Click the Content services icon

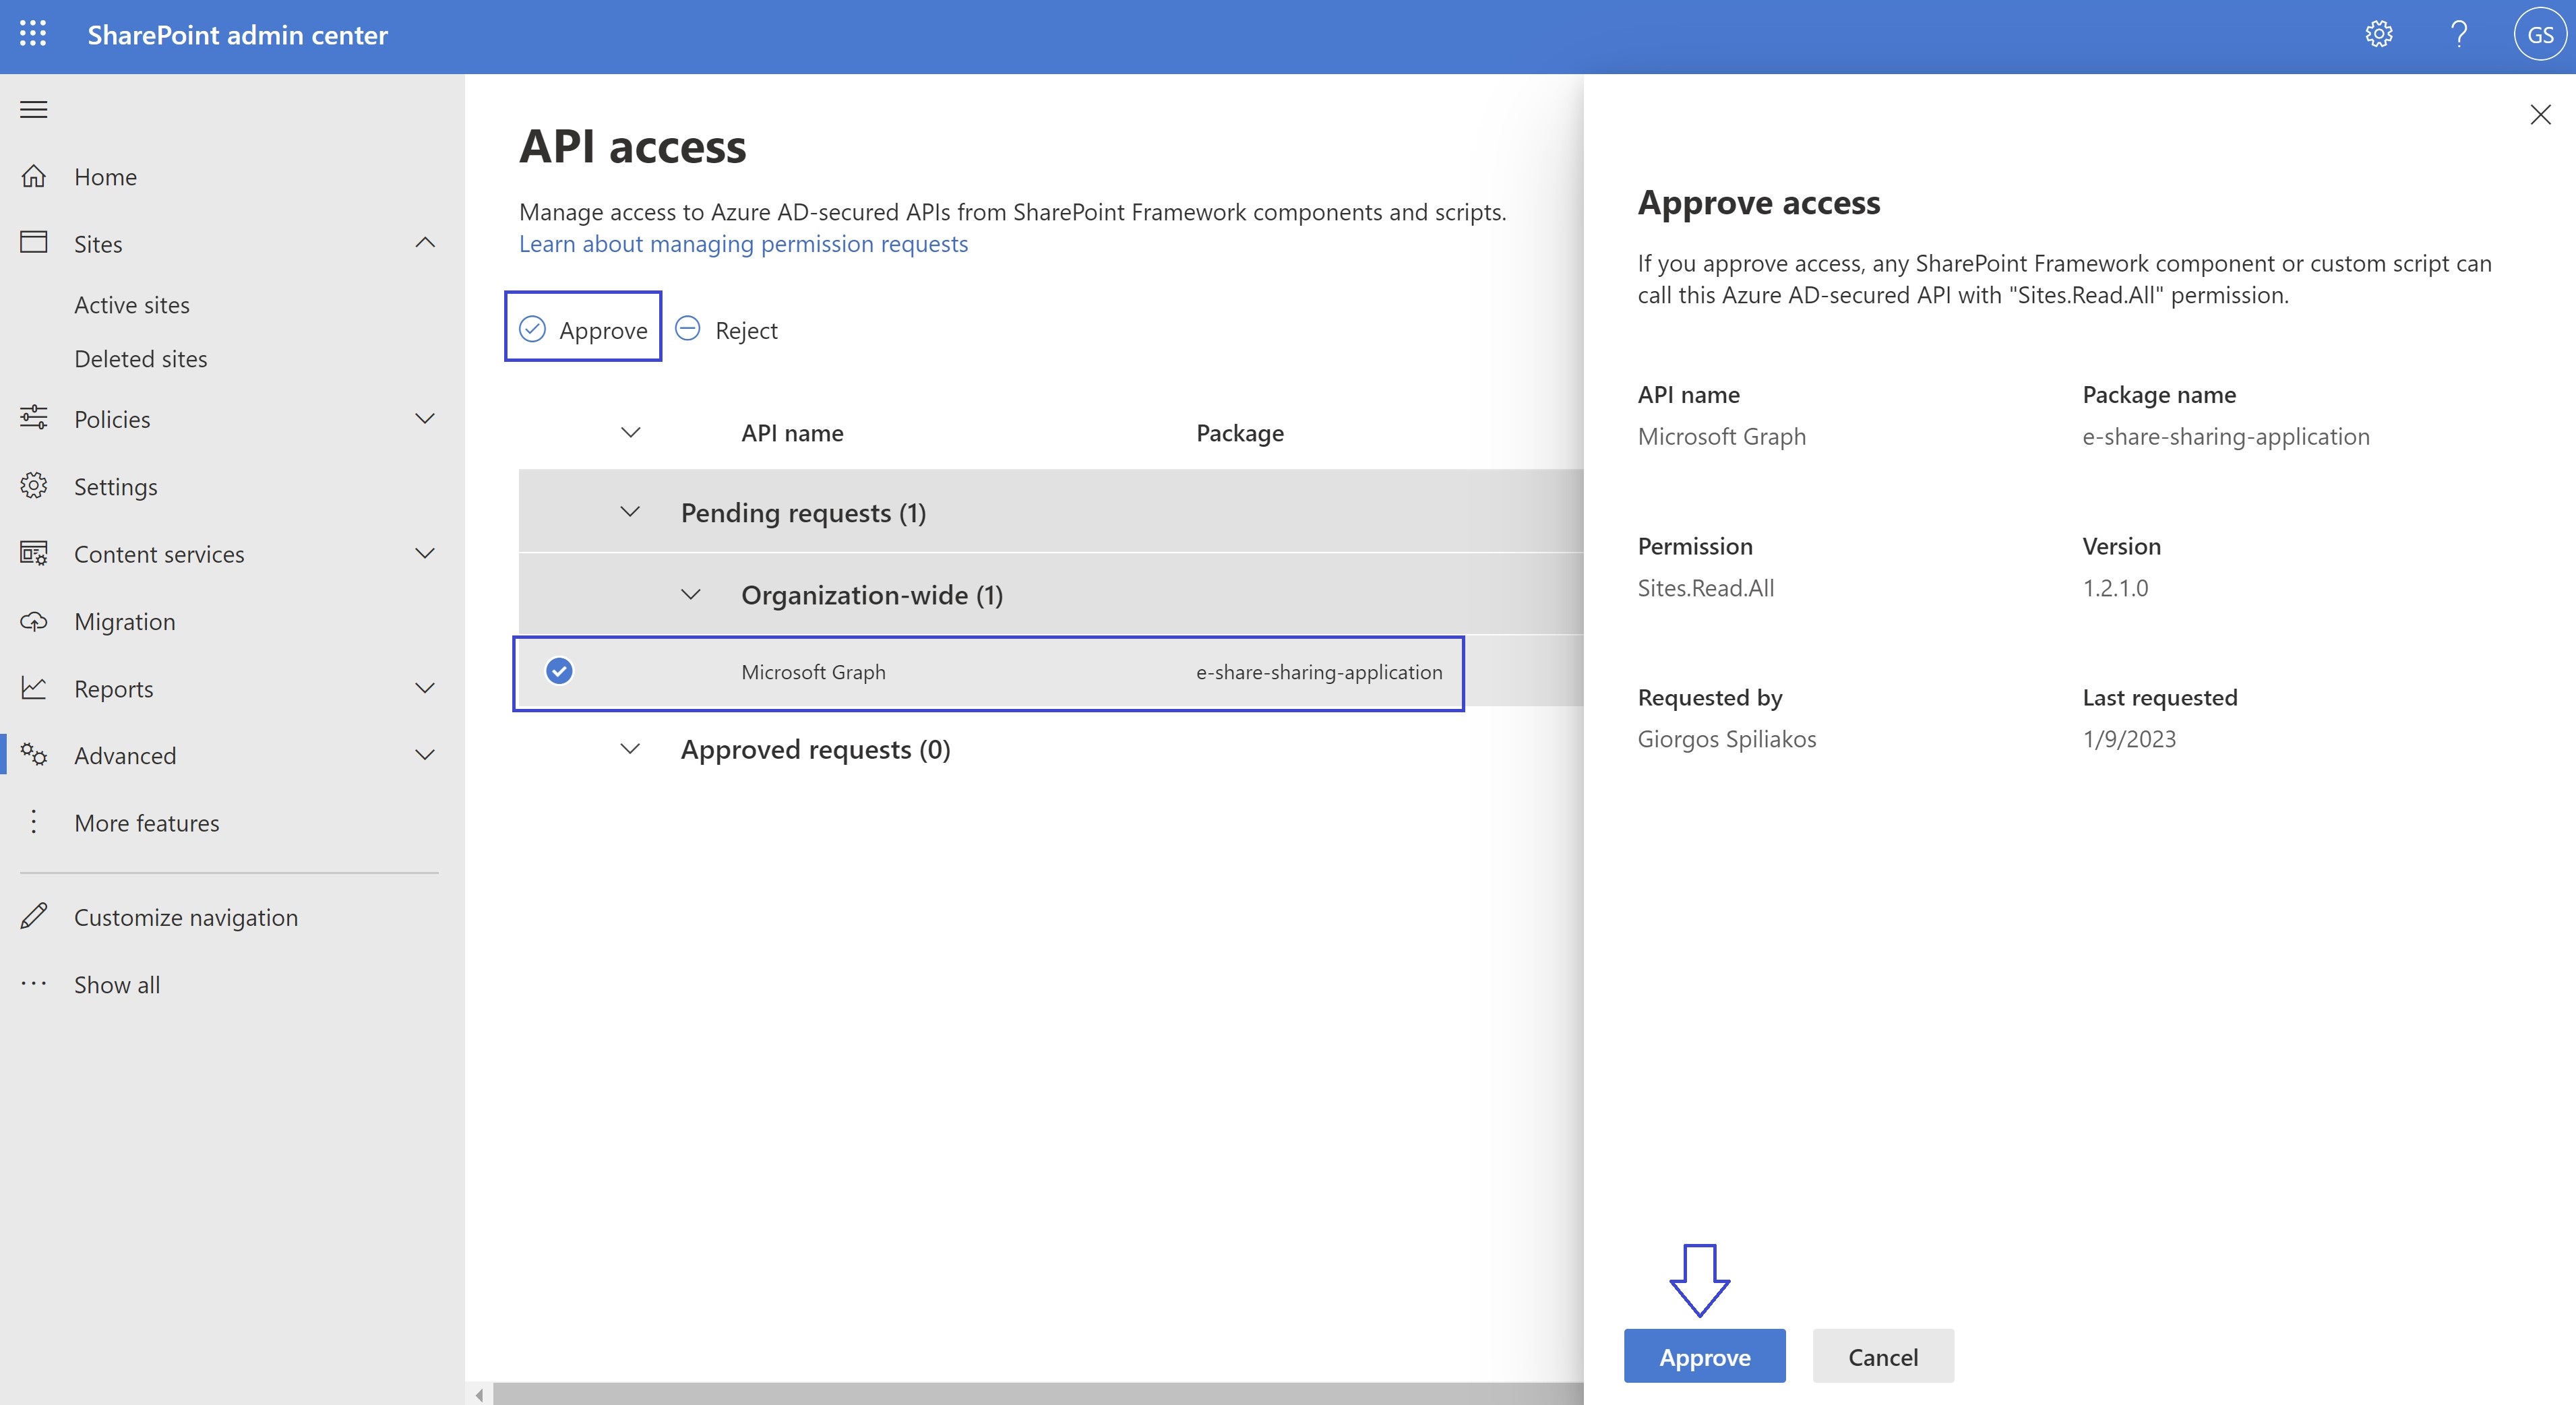(x=34, y=553)
